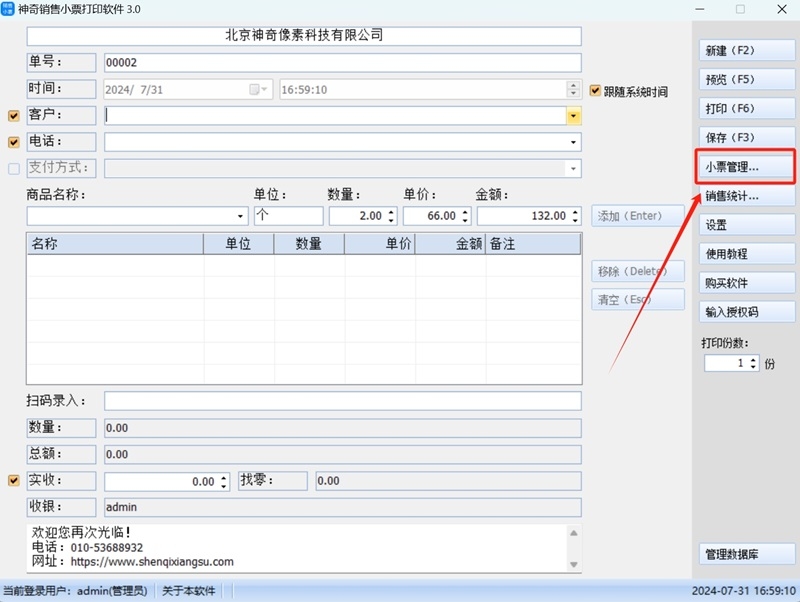The height and width of the screenshot is (602, 800).
Task: Click the 预览 (F5) button
Action: (747, 80)
